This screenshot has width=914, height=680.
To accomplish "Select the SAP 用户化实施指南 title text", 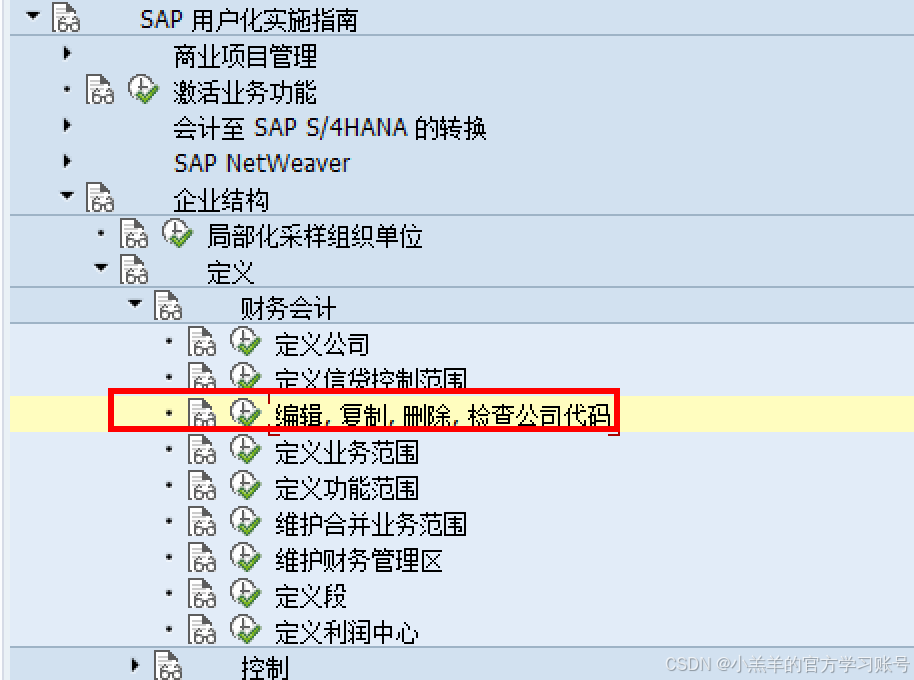I will click(249, 20).
